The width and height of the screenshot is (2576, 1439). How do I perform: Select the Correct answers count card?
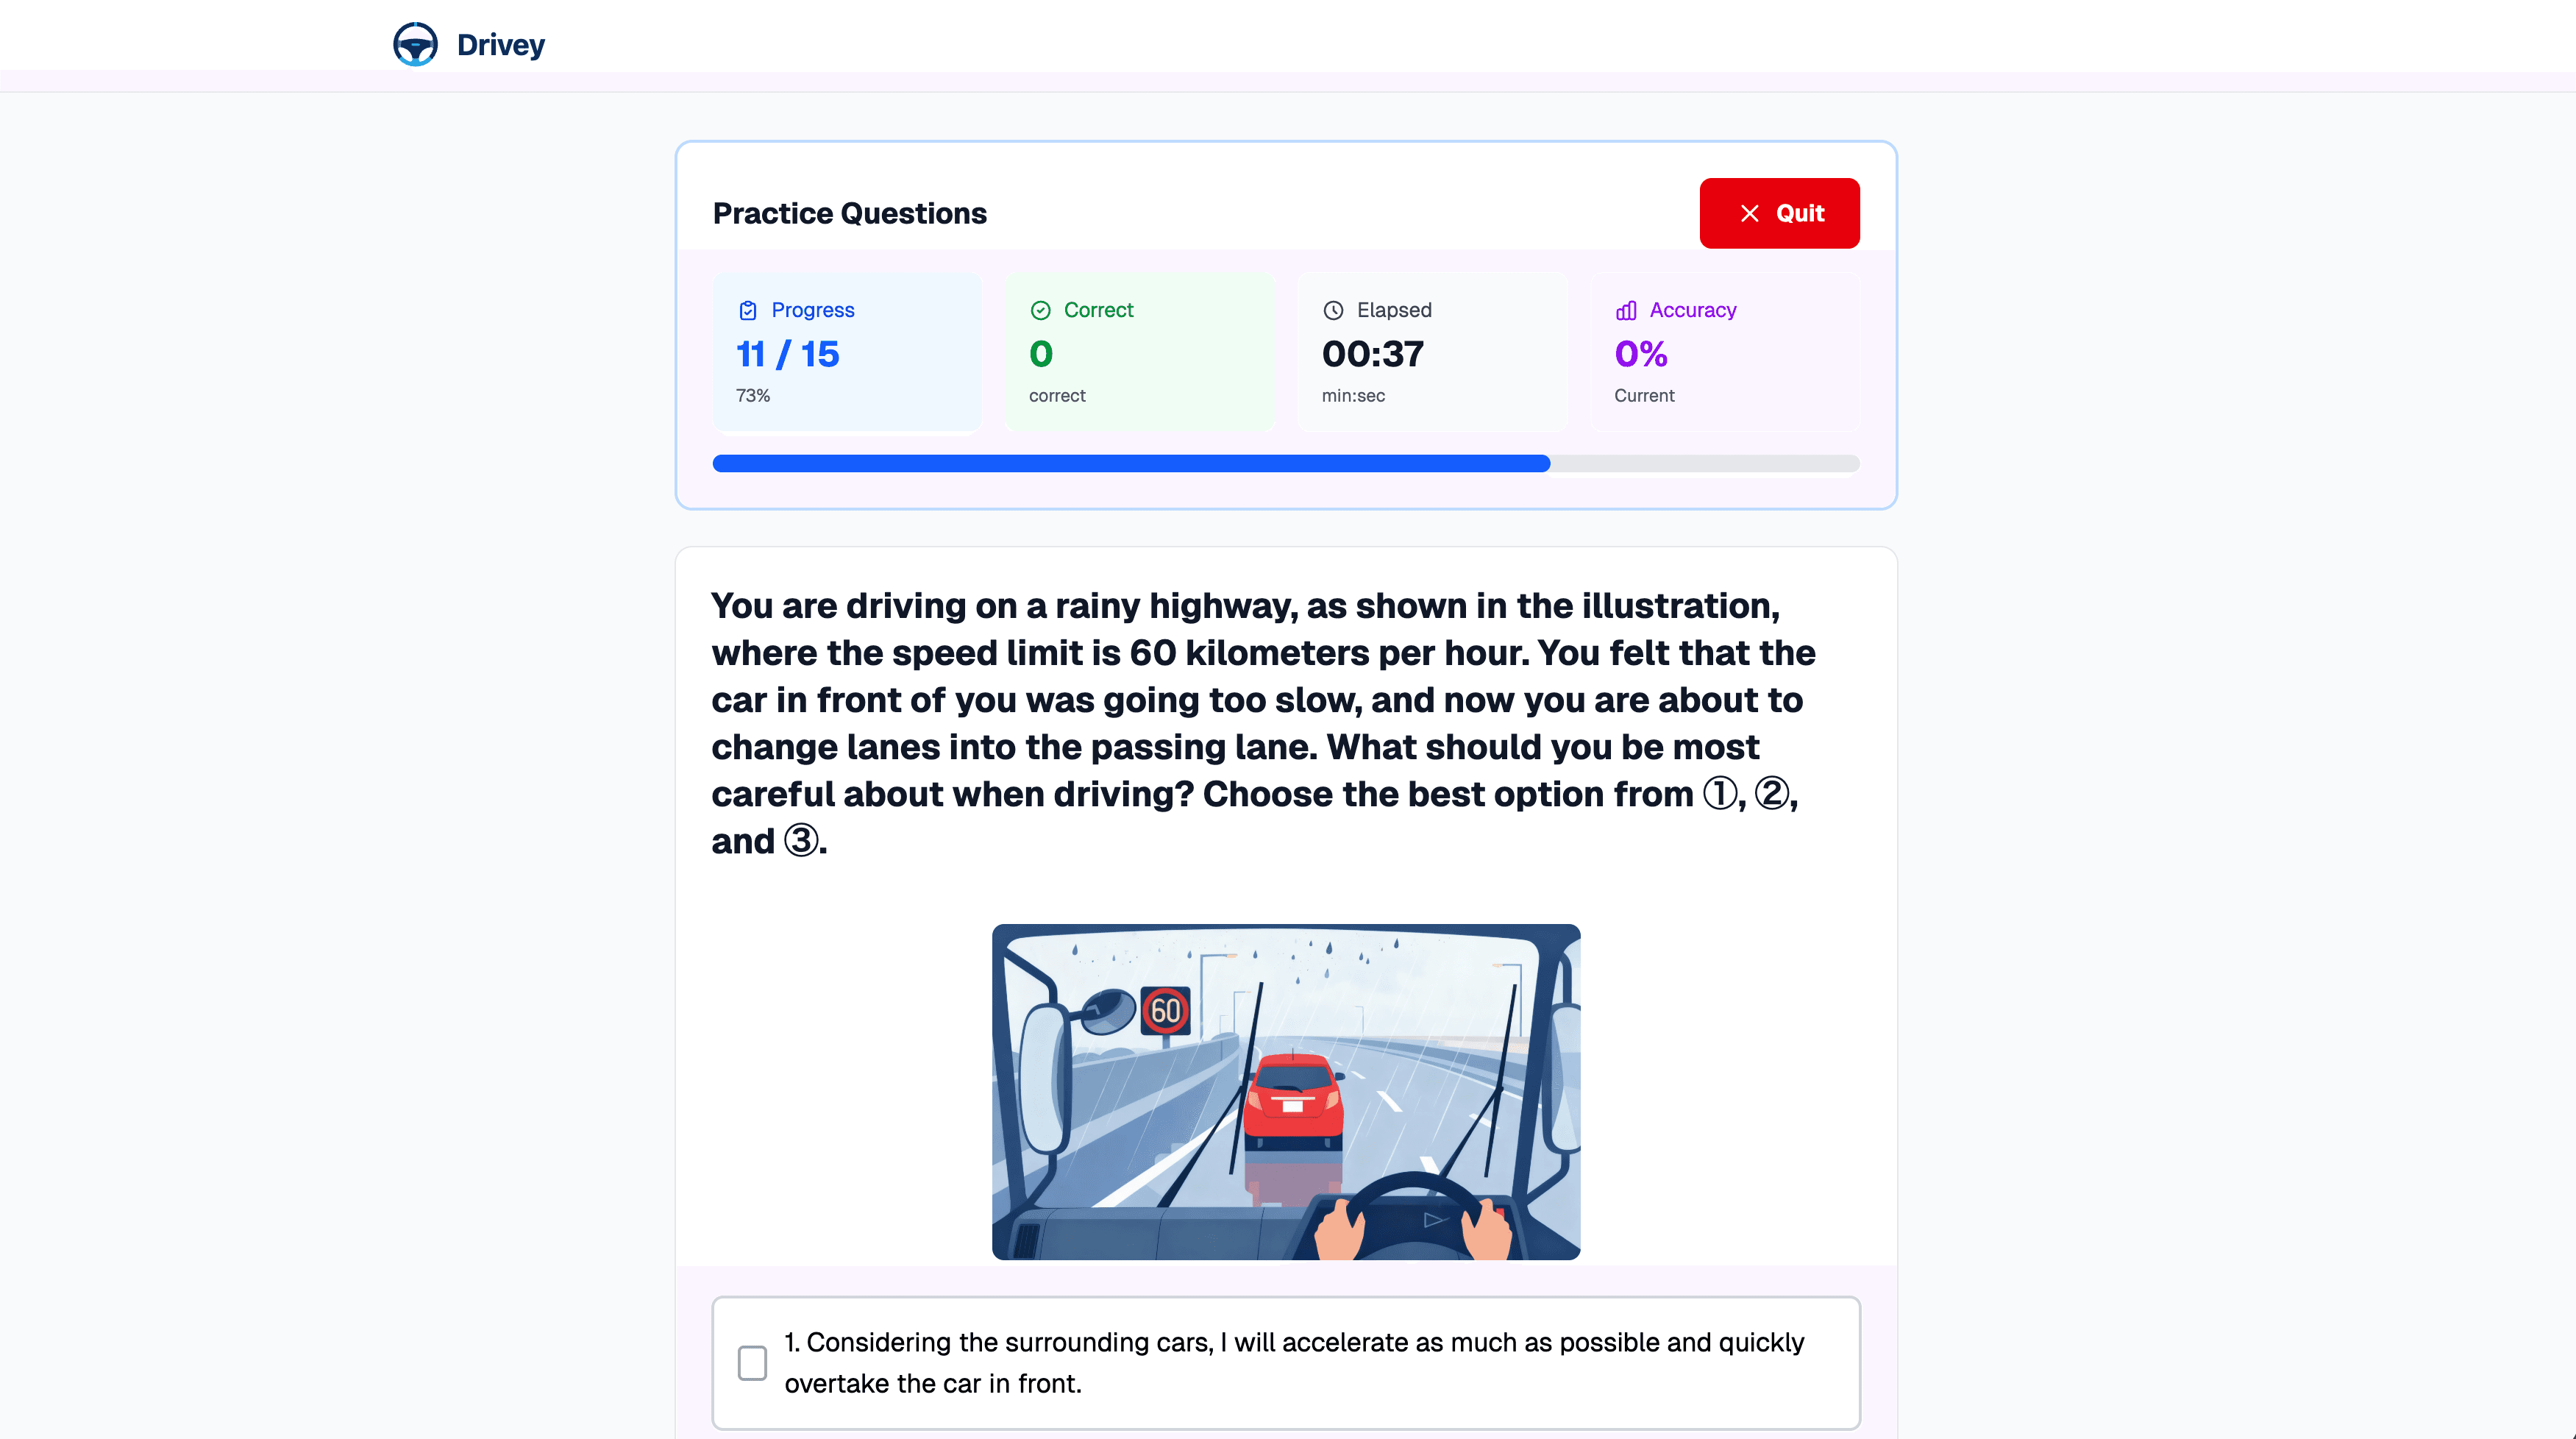[x=1139, y=351]
